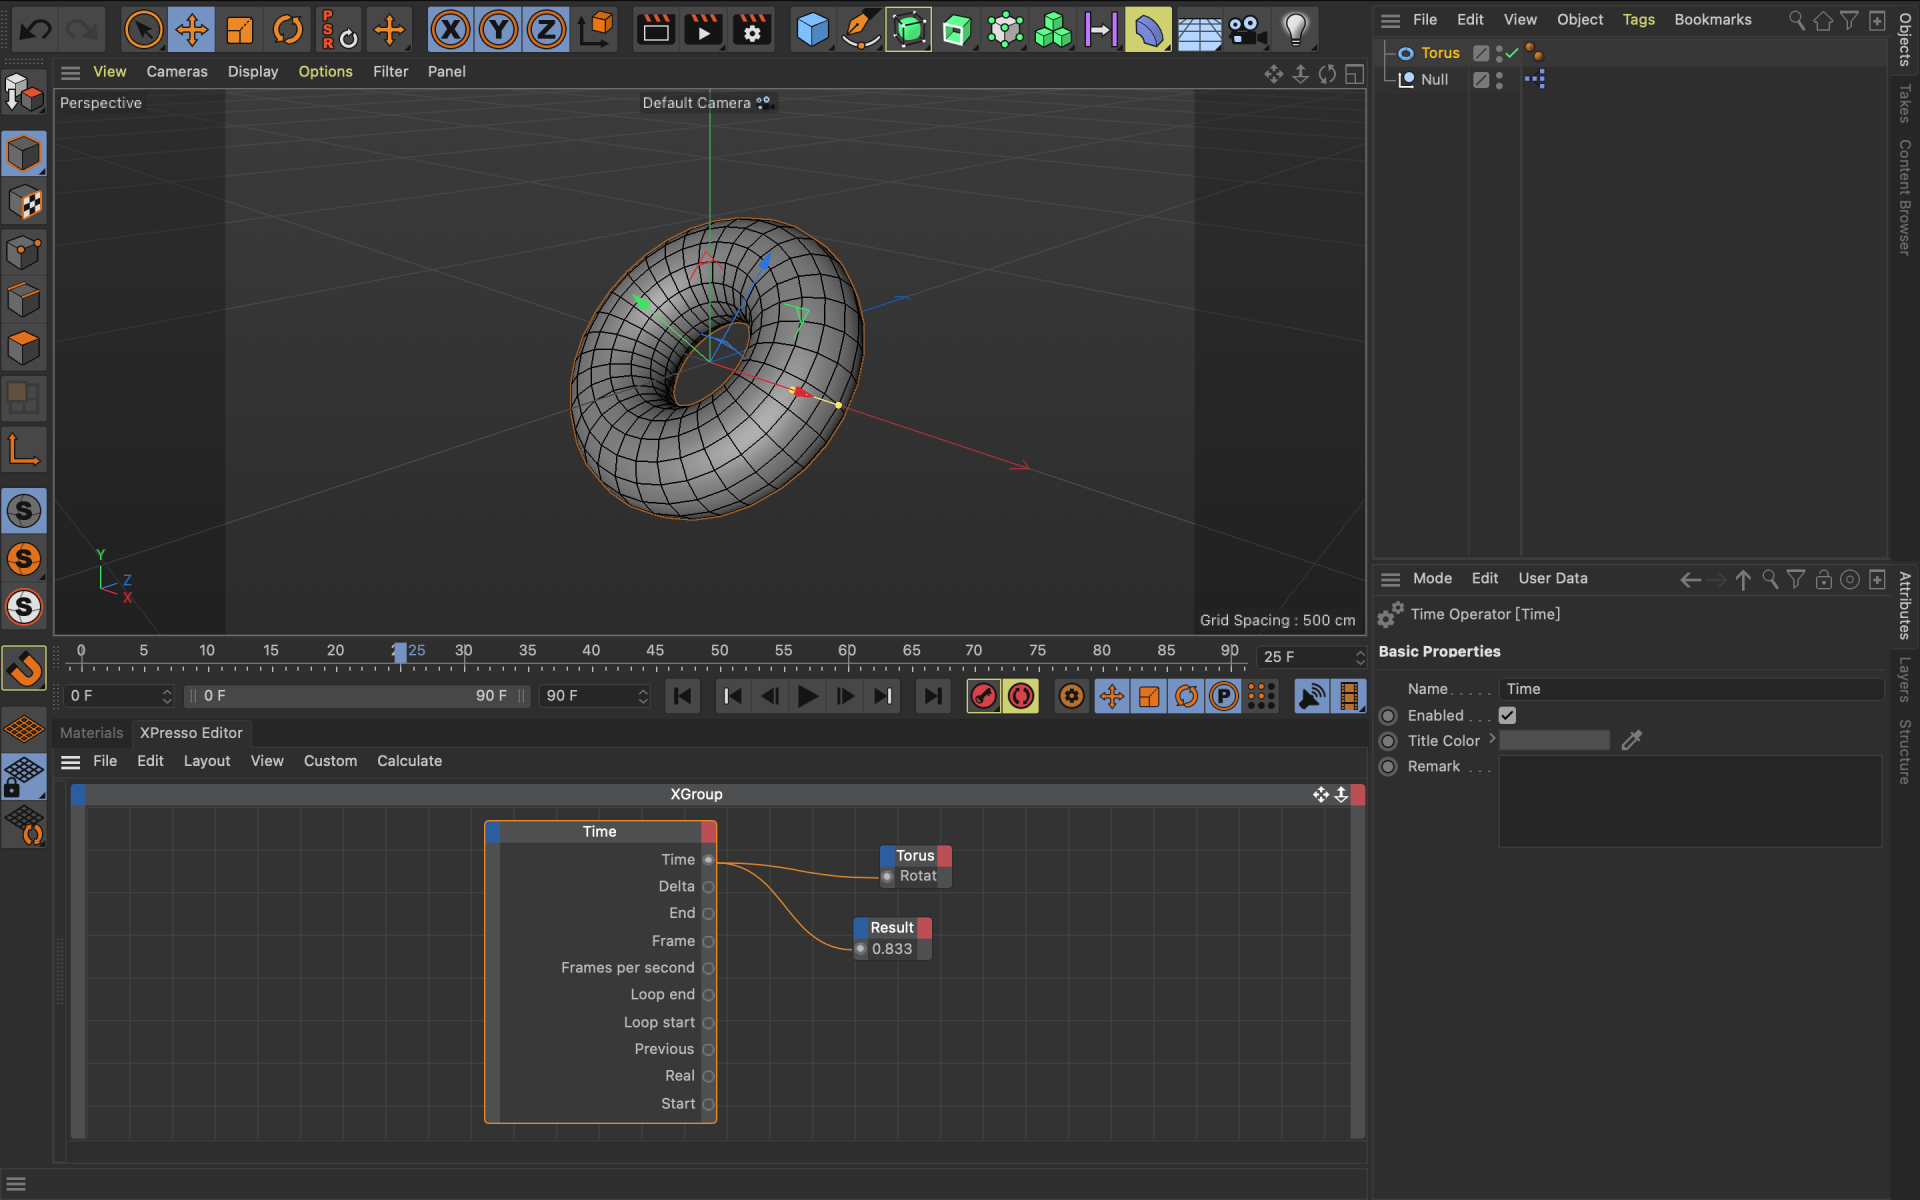Activate the Move tool in top toolbar
The width and height of the screenshot is (1920, 1200).
pos(191,30)
